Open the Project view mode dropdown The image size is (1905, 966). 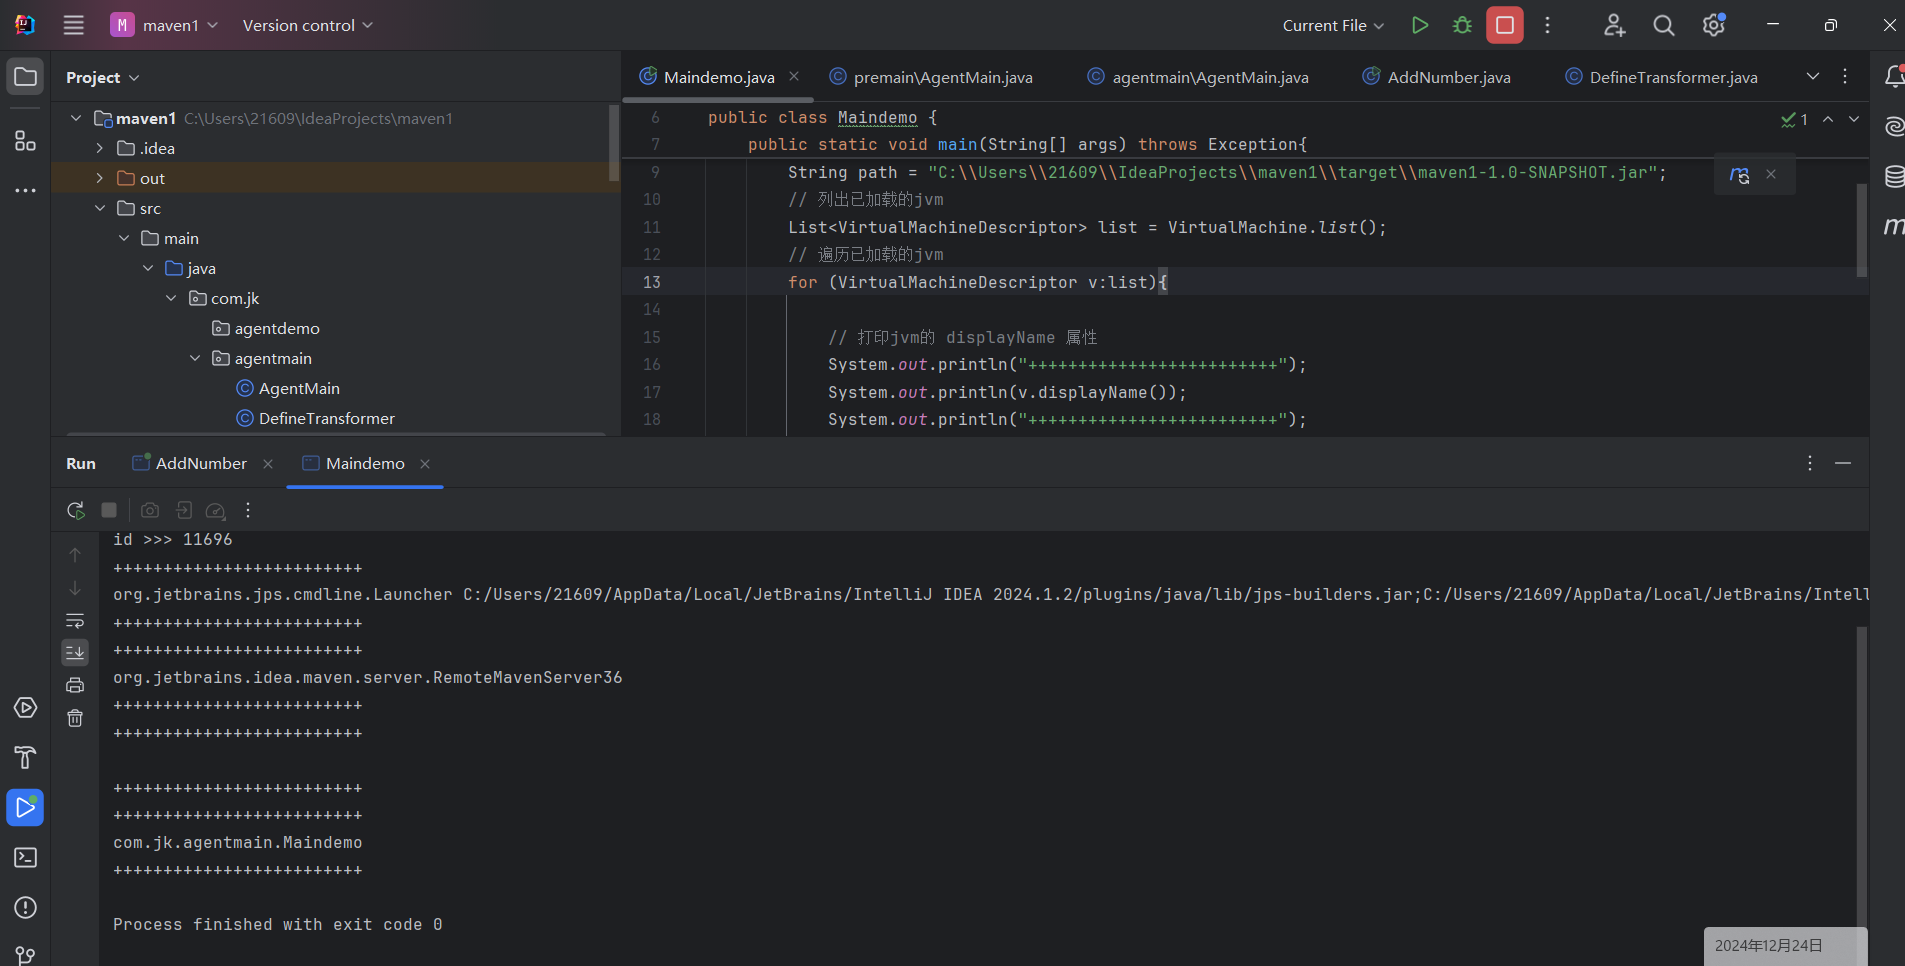[x=103, y=77]
